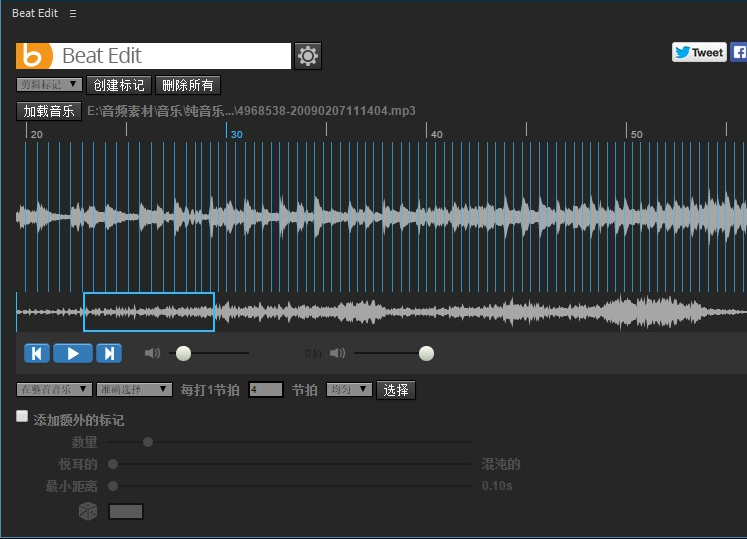Click the 选择 button
Screen dimensions: 747x539
[x=396, y=390]
